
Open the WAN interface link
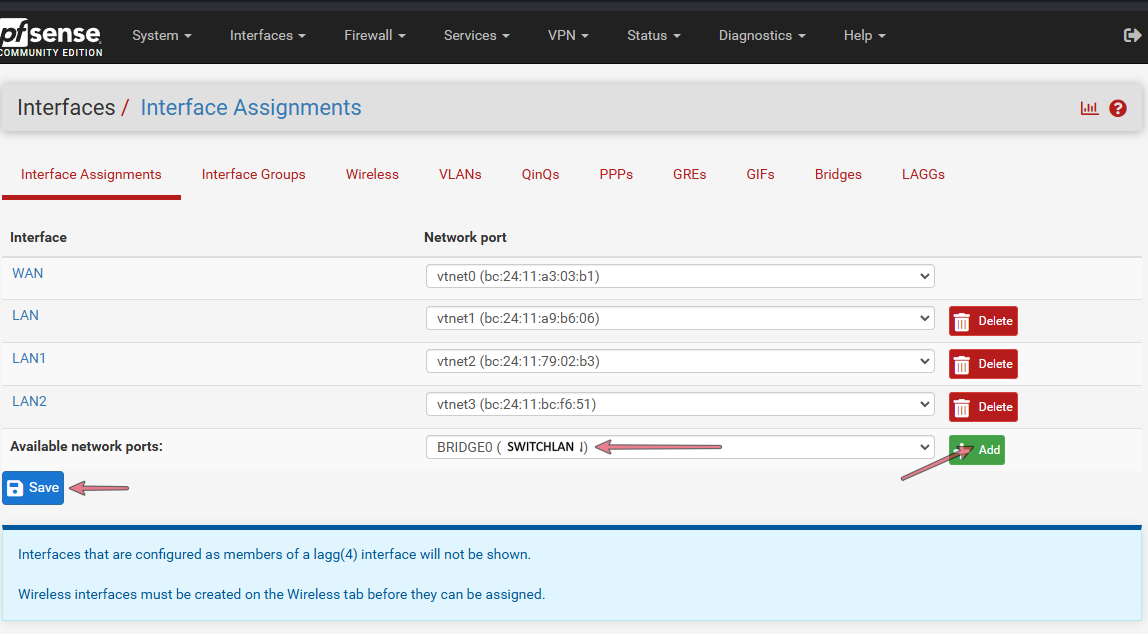(x=27, y=273)
